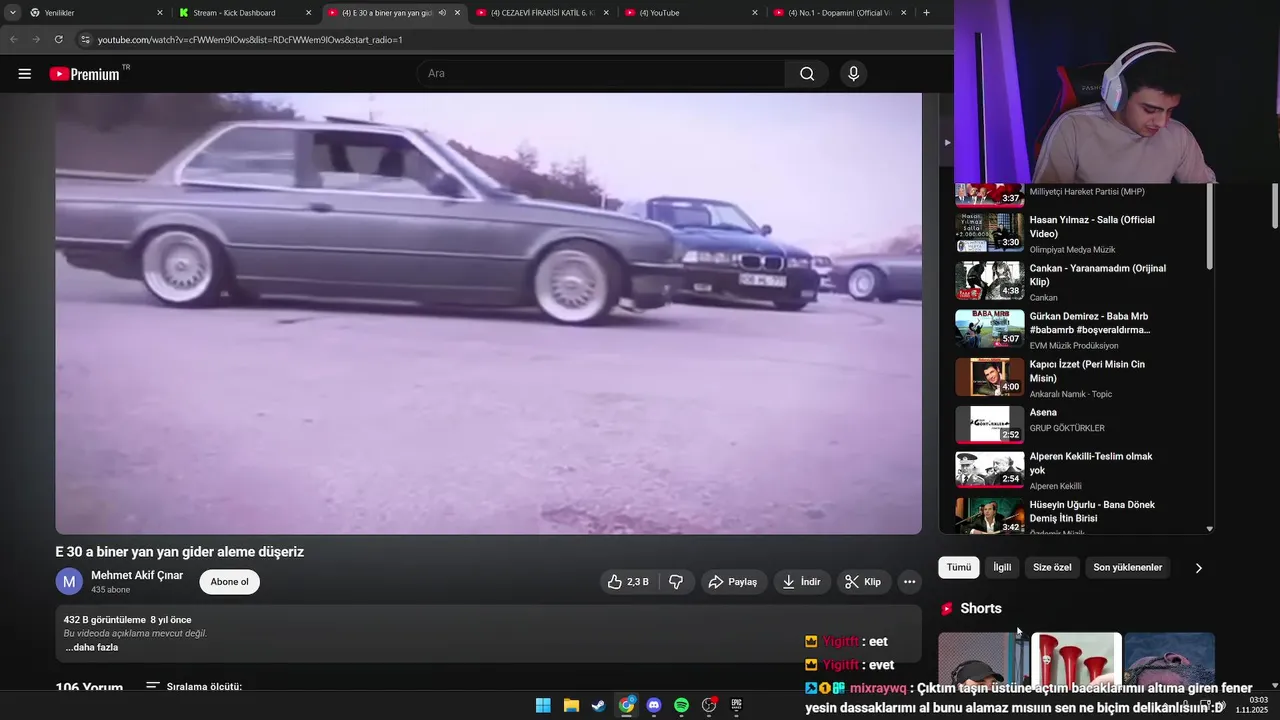Screen dimensions: 1280x720
Task: Close the Yenilikler tab
Action: click(160, 13)
